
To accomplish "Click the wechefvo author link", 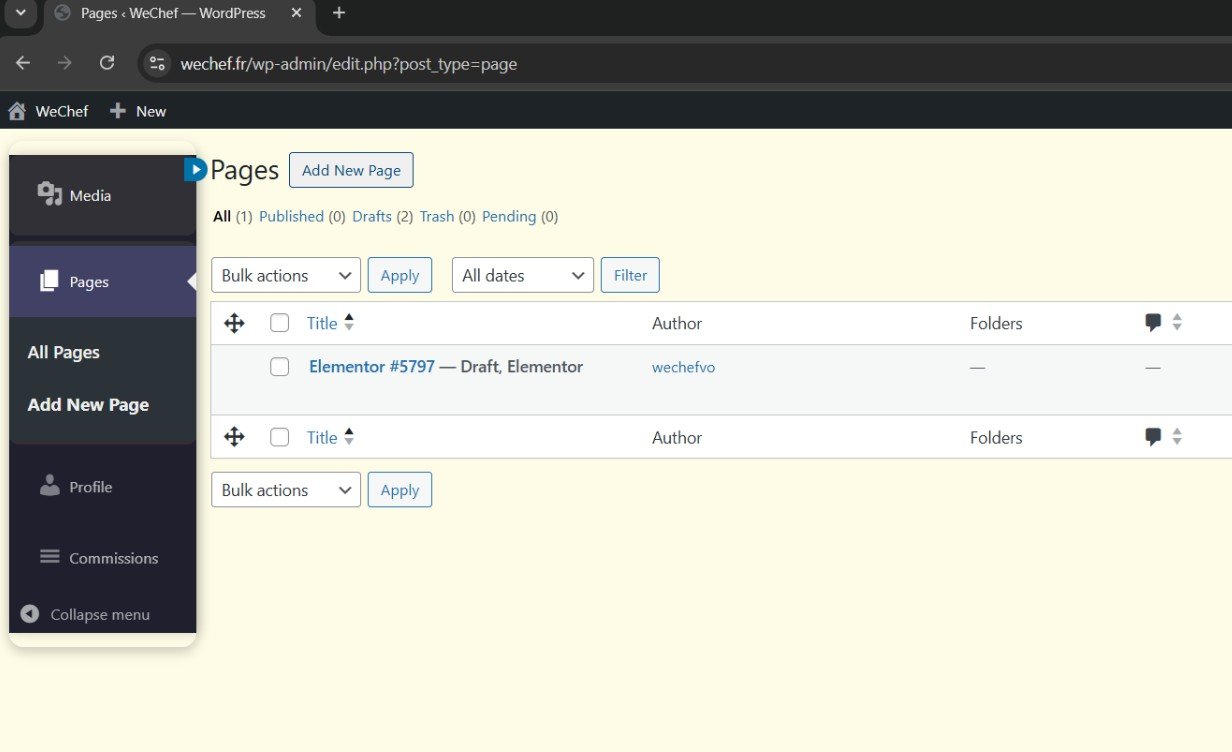I will tap(683, 367).
